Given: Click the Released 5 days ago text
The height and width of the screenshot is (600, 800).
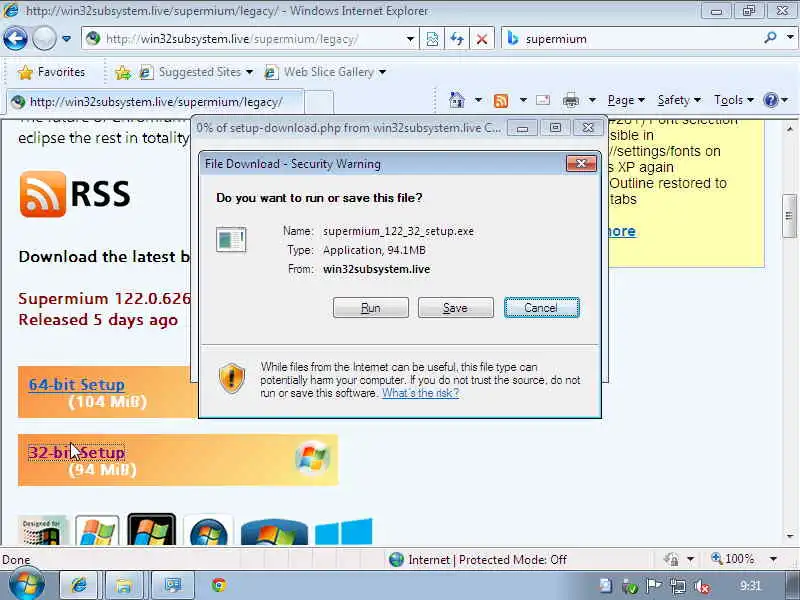Looking at the screenshot, I should point(98,320).
